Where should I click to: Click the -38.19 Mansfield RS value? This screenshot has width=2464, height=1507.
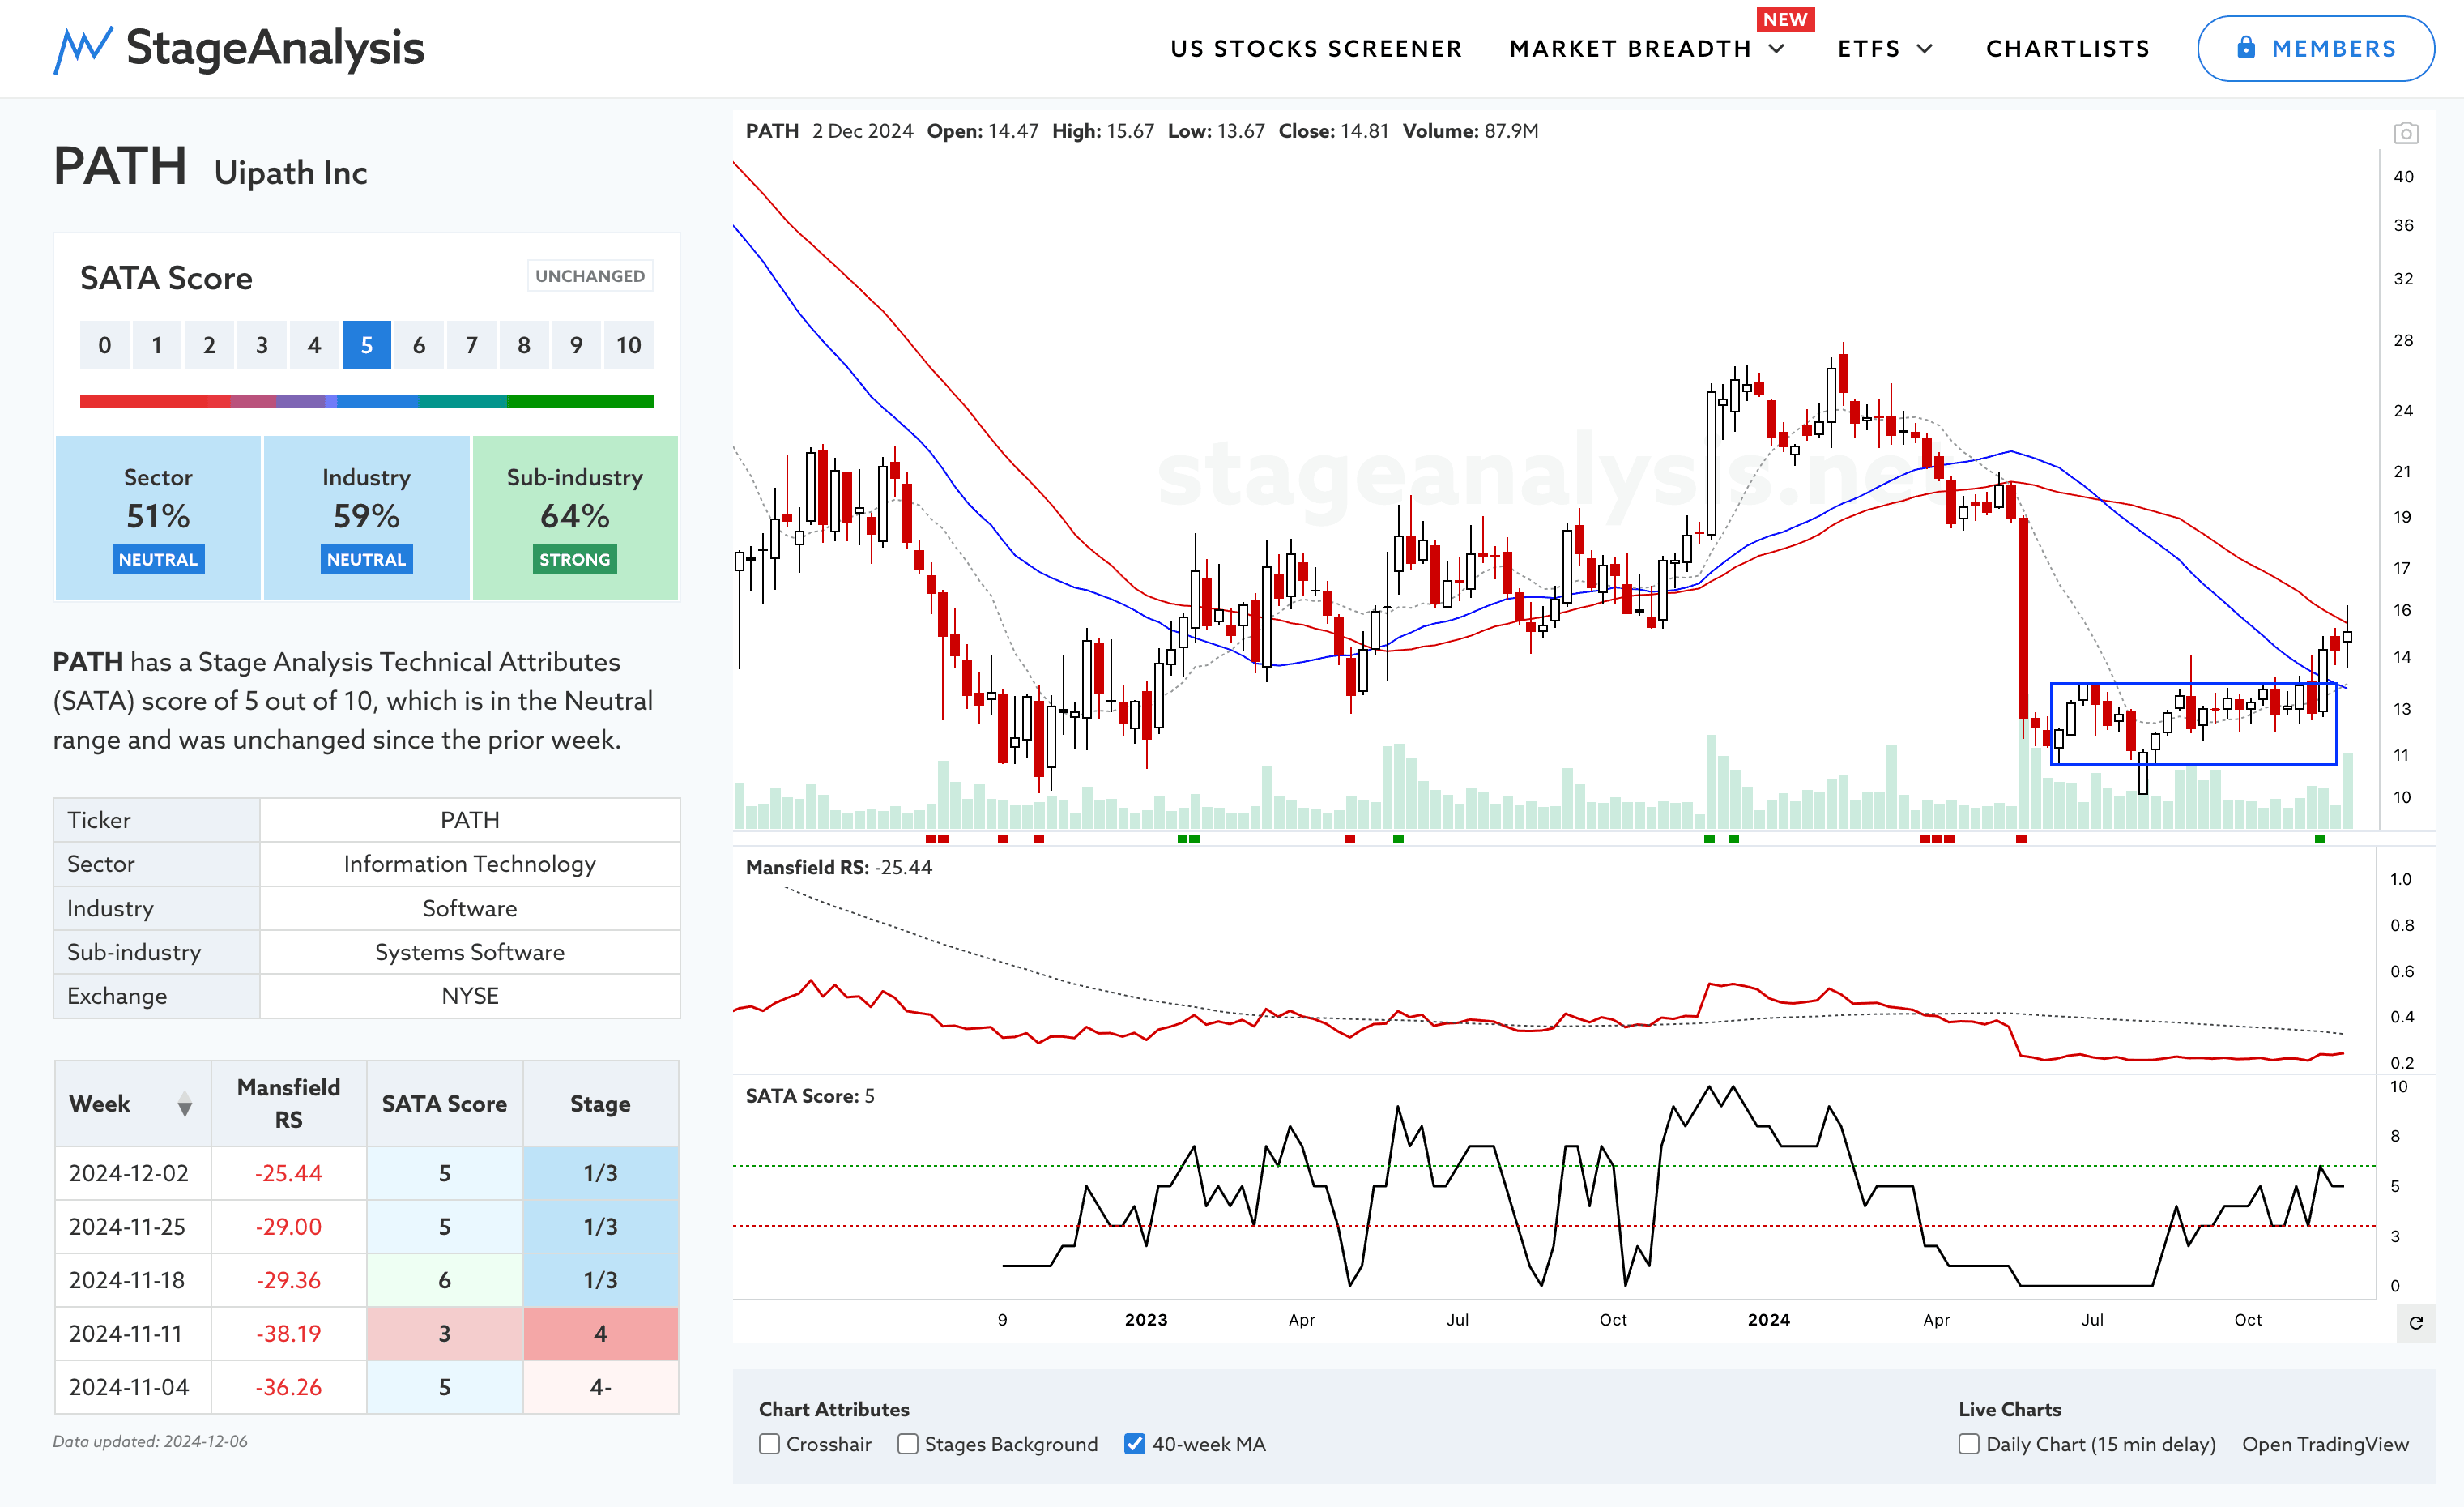pyautogui.click(x=288, y=1334)
